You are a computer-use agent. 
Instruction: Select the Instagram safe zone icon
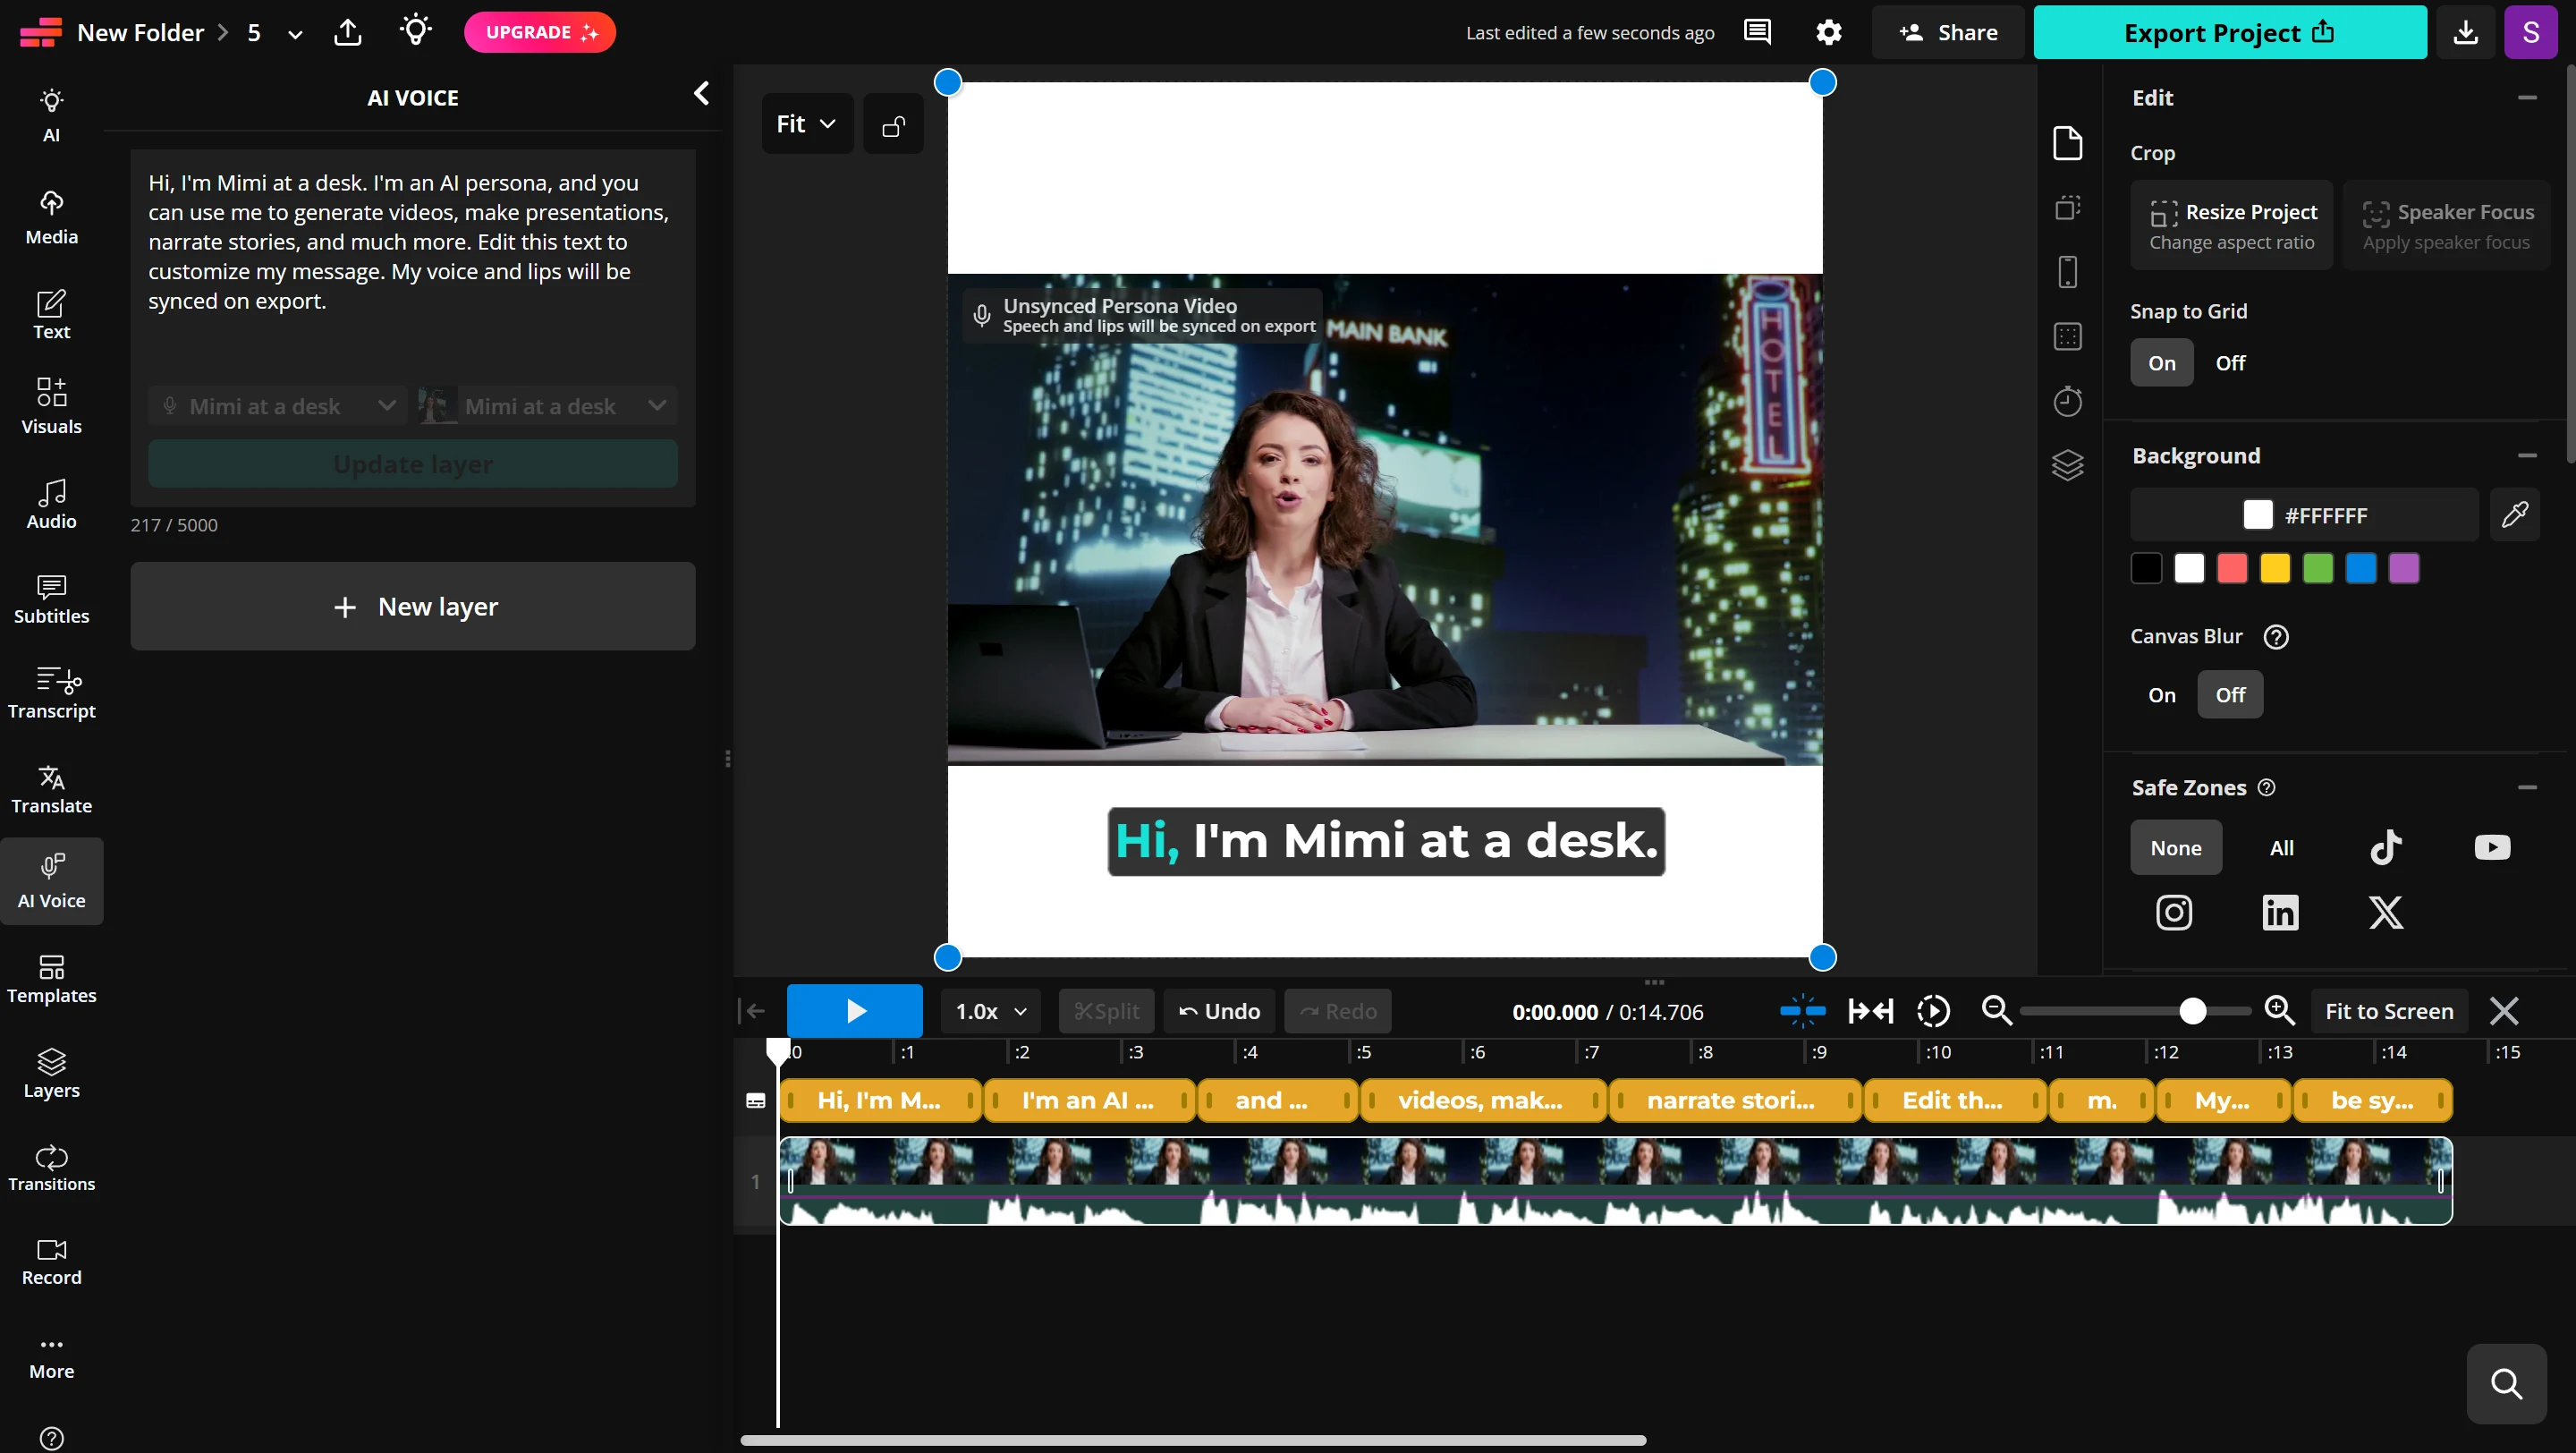point(2174,912)
